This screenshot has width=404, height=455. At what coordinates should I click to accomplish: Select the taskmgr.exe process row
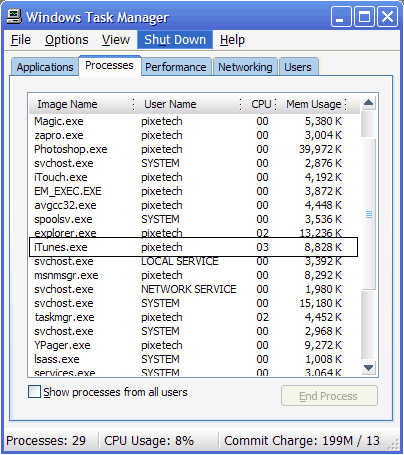click(193, 317)
